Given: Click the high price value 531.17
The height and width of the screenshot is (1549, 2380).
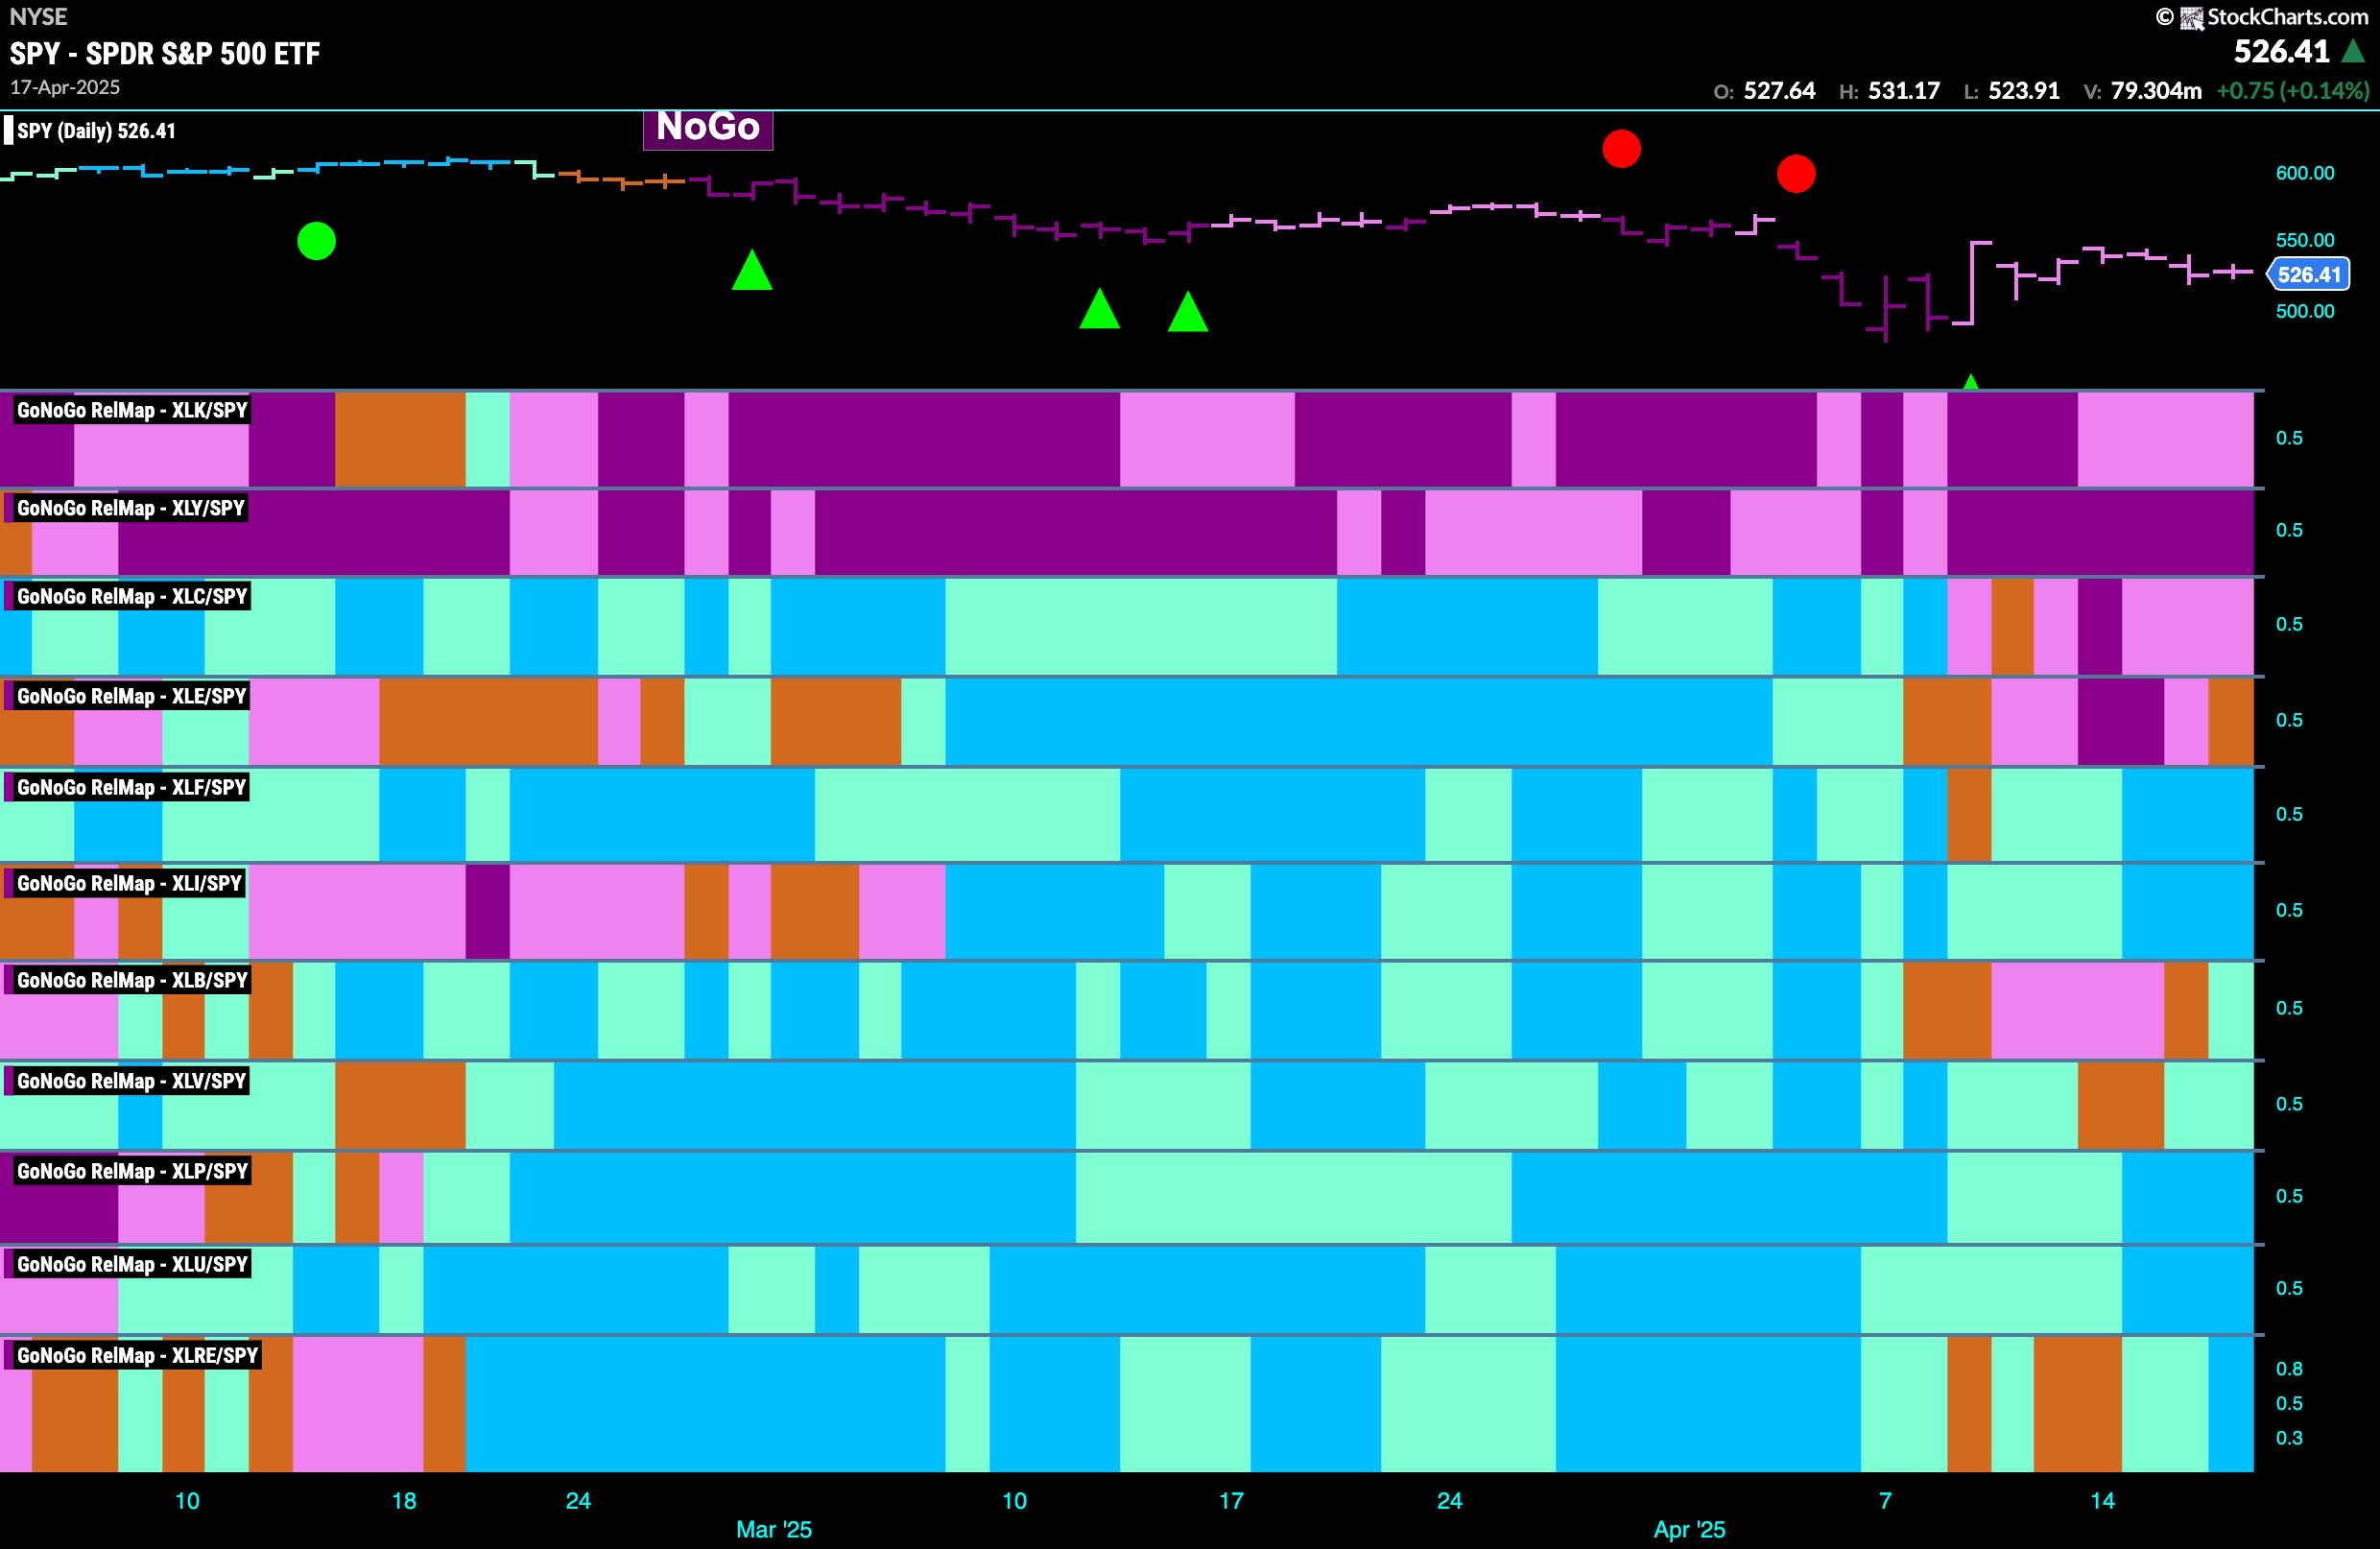Looking at the screenshot, I should tap(1904, 91).
